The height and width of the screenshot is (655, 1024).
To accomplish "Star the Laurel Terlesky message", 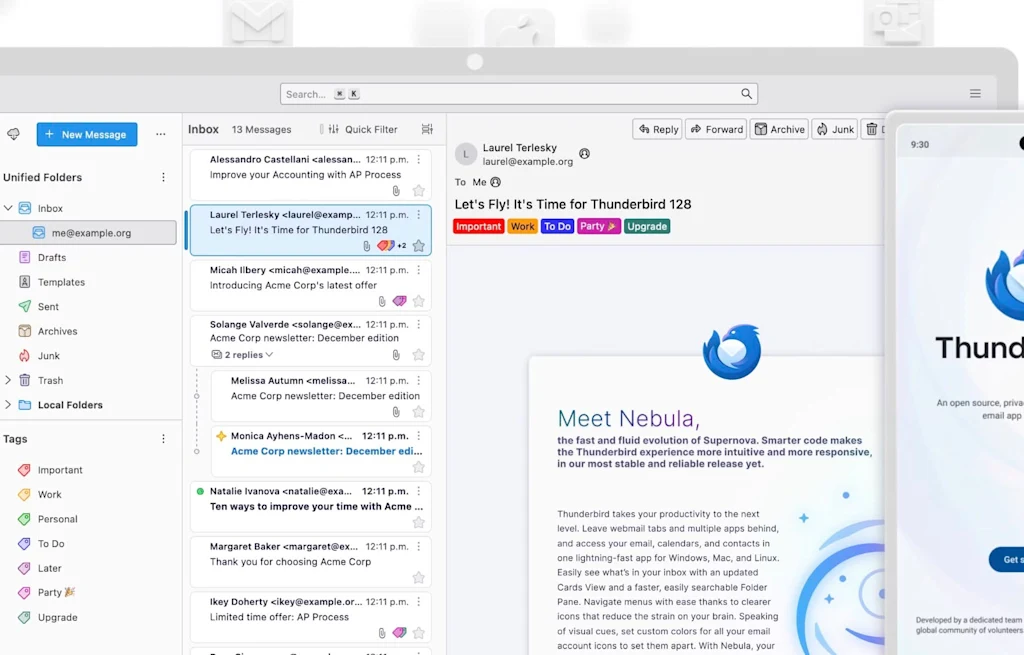I will 419,246.
